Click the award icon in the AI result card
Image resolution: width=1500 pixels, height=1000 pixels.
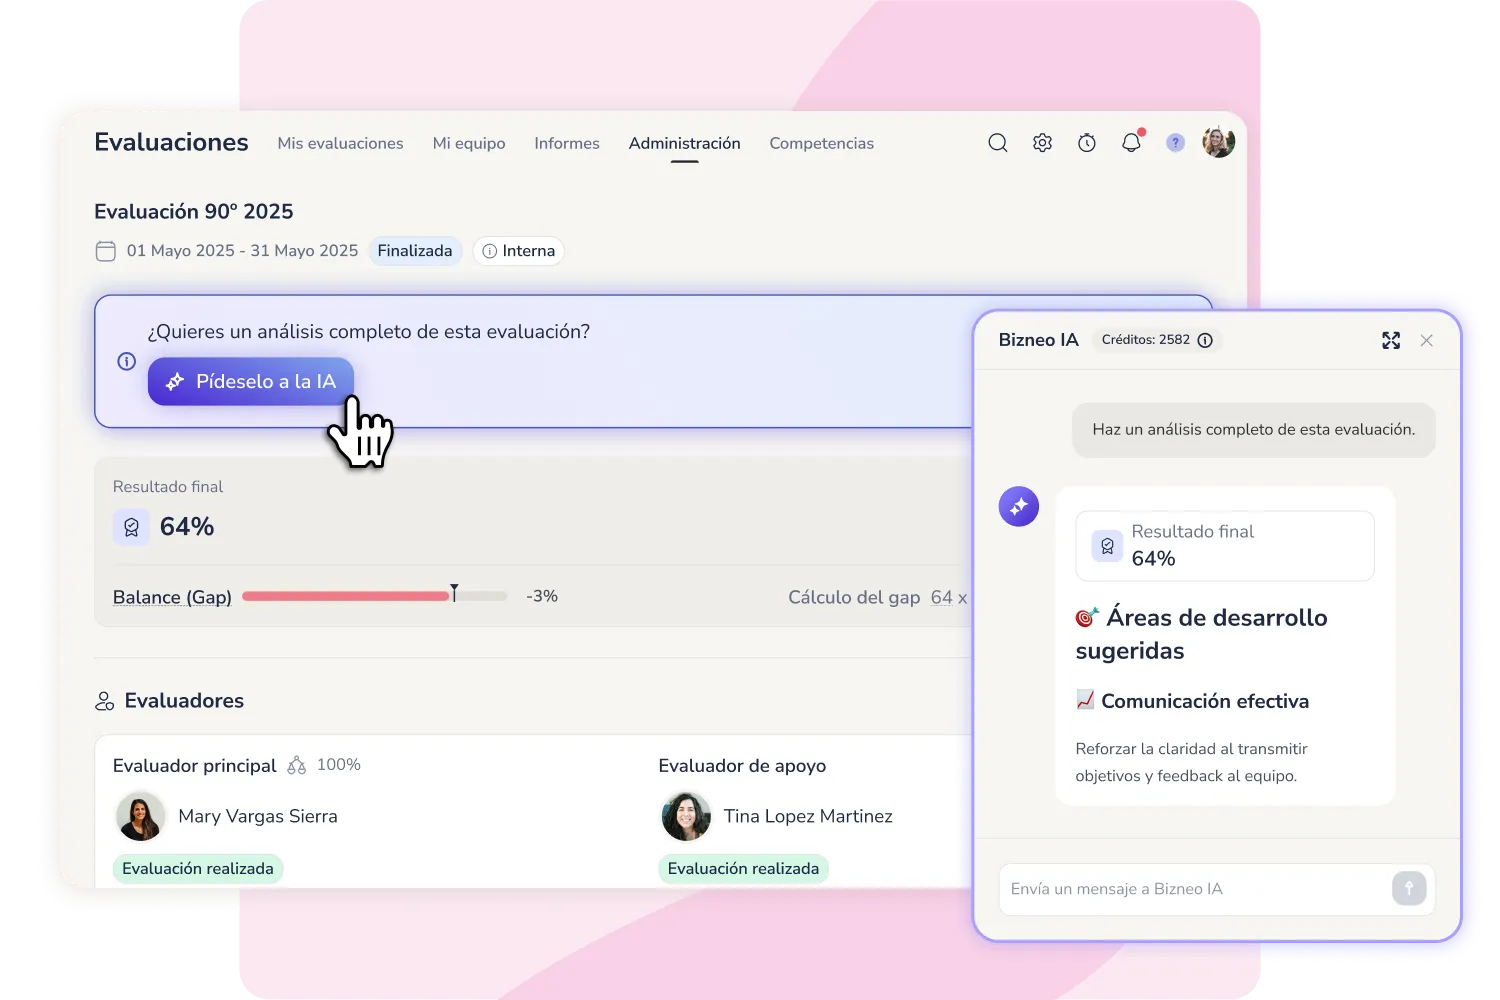click(1107, 546)
